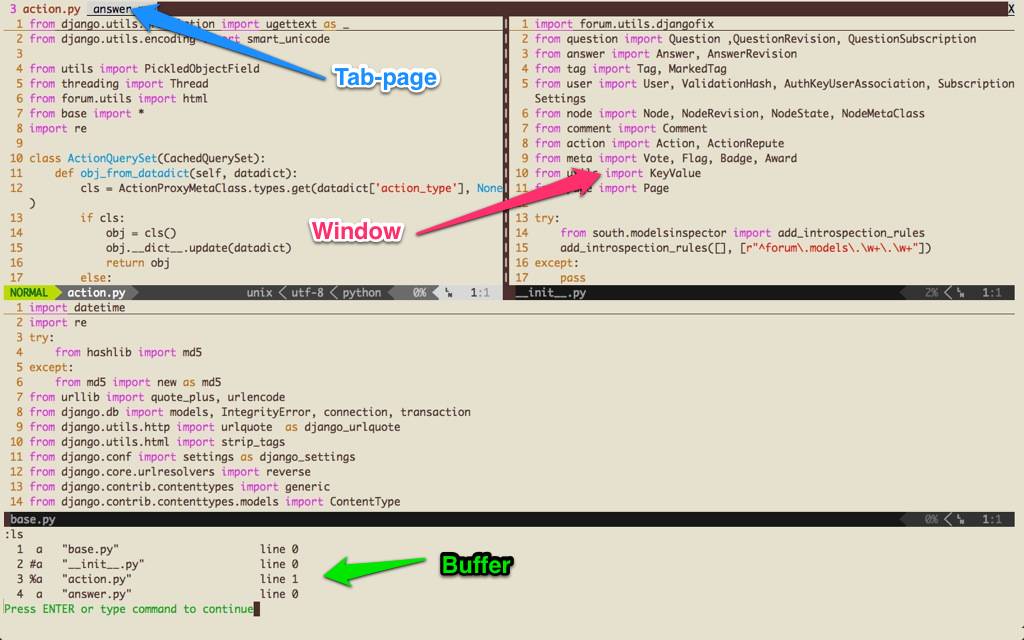
Task: Place cursor on "from md5 import new as md5"
Action: pos(138,382)
